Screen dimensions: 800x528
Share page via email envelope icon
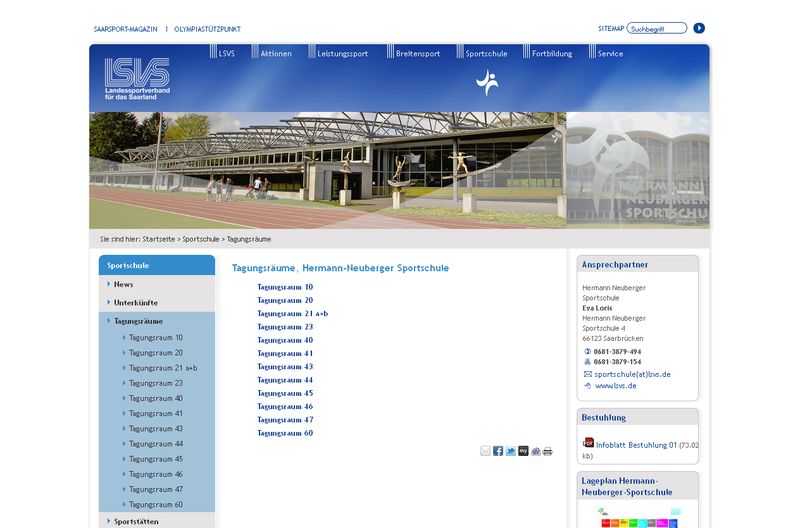coord(486,451)
